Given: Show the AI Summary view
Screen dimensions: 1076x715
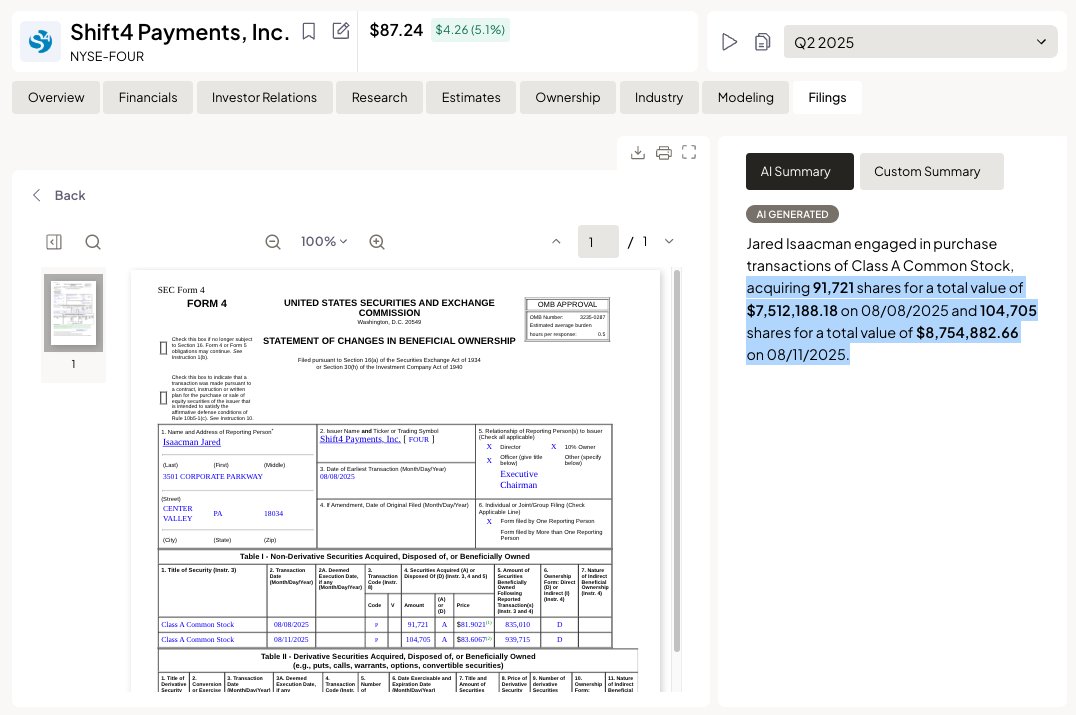Looking at the screenshot, I should pyautogui.click(x=799, y=172).
